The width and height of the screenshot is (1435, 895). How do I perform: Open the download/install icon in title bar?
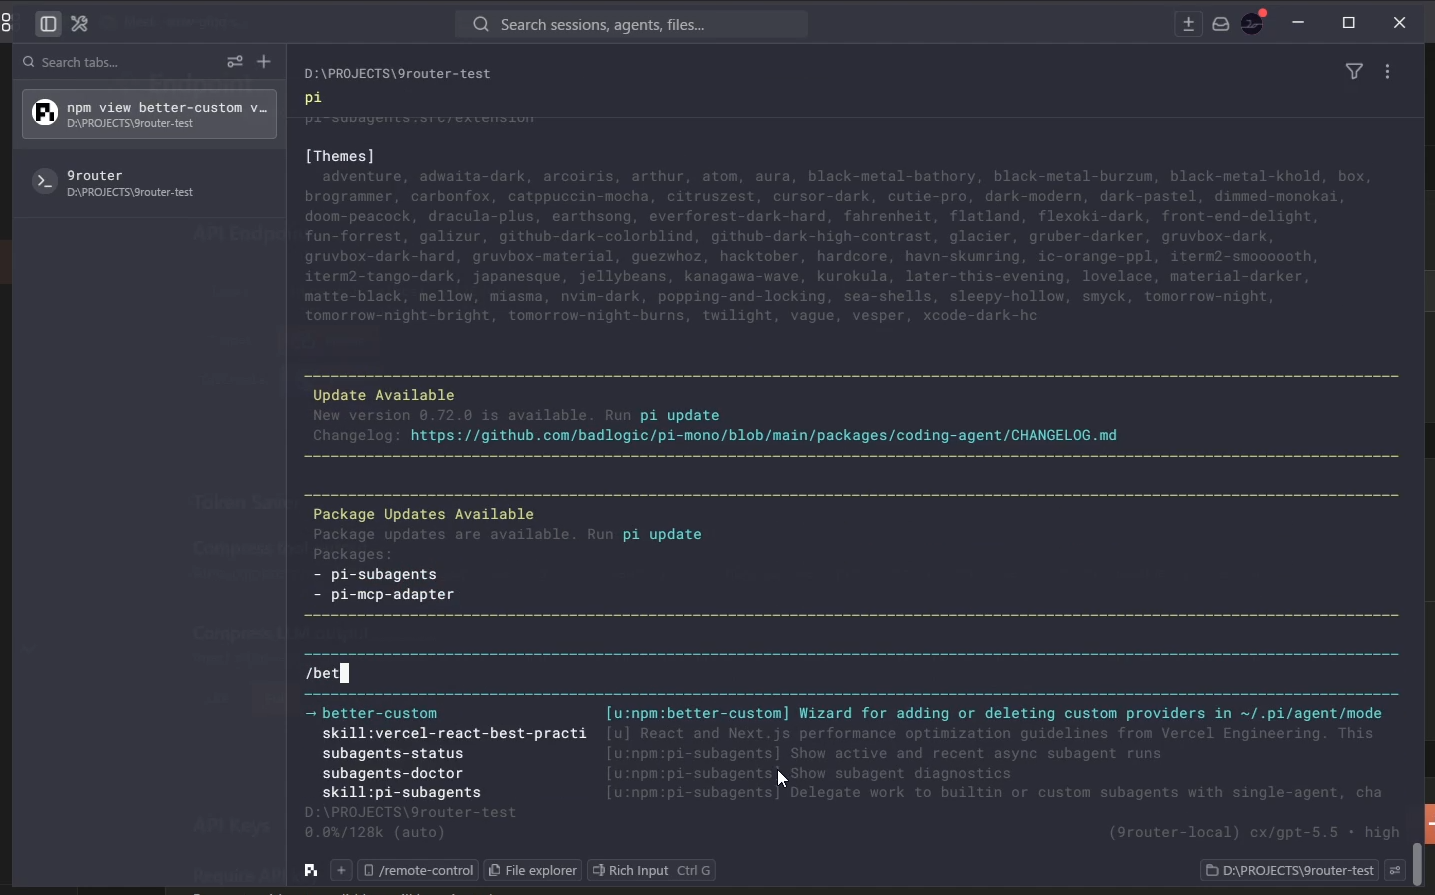(x=1190, y=24)
